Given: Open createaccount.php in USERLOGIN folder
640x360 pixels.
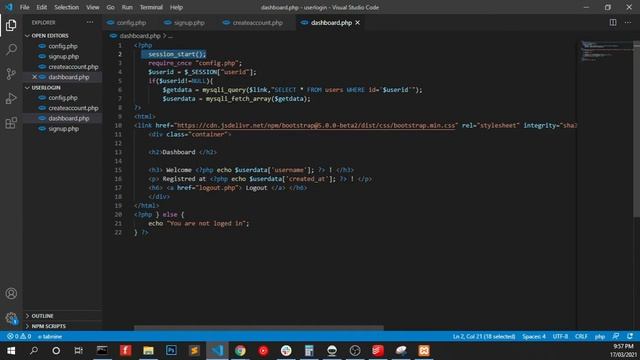Looking at the screenshot, I should click(73, 108).
